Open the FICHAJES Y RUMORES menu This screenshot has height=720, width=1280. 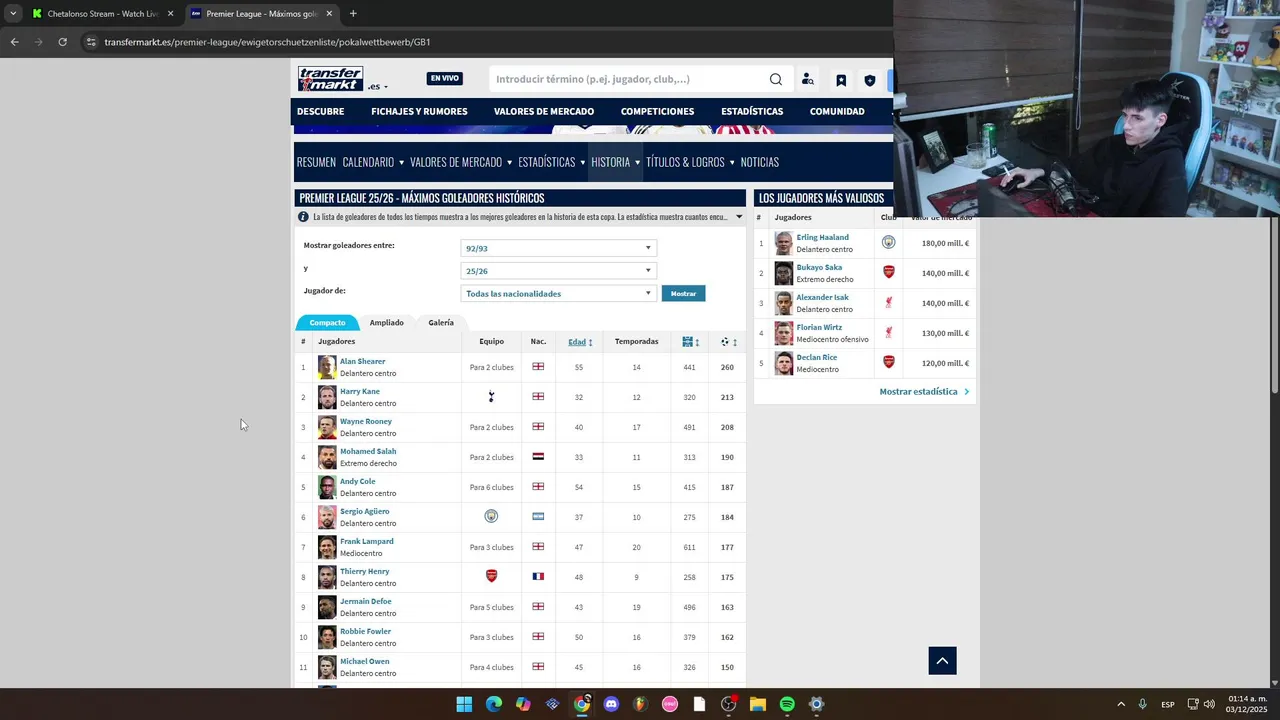click(419, 111)
